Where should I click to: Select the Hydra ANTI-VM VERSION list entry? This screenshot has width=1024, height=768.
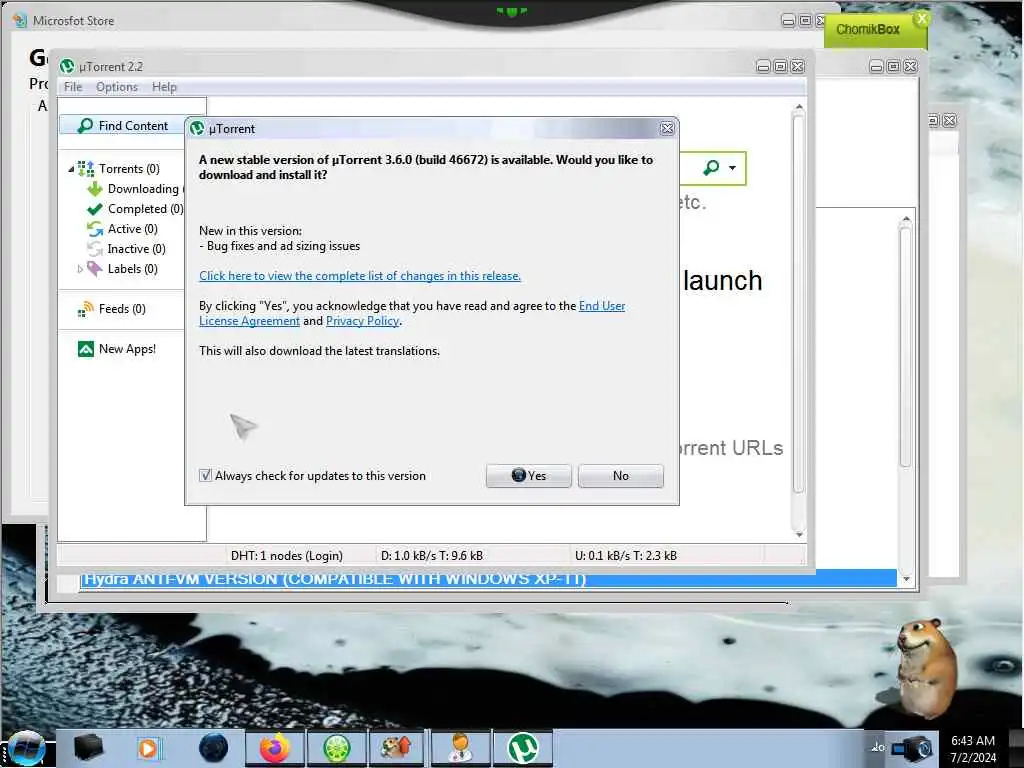point(488,579)
